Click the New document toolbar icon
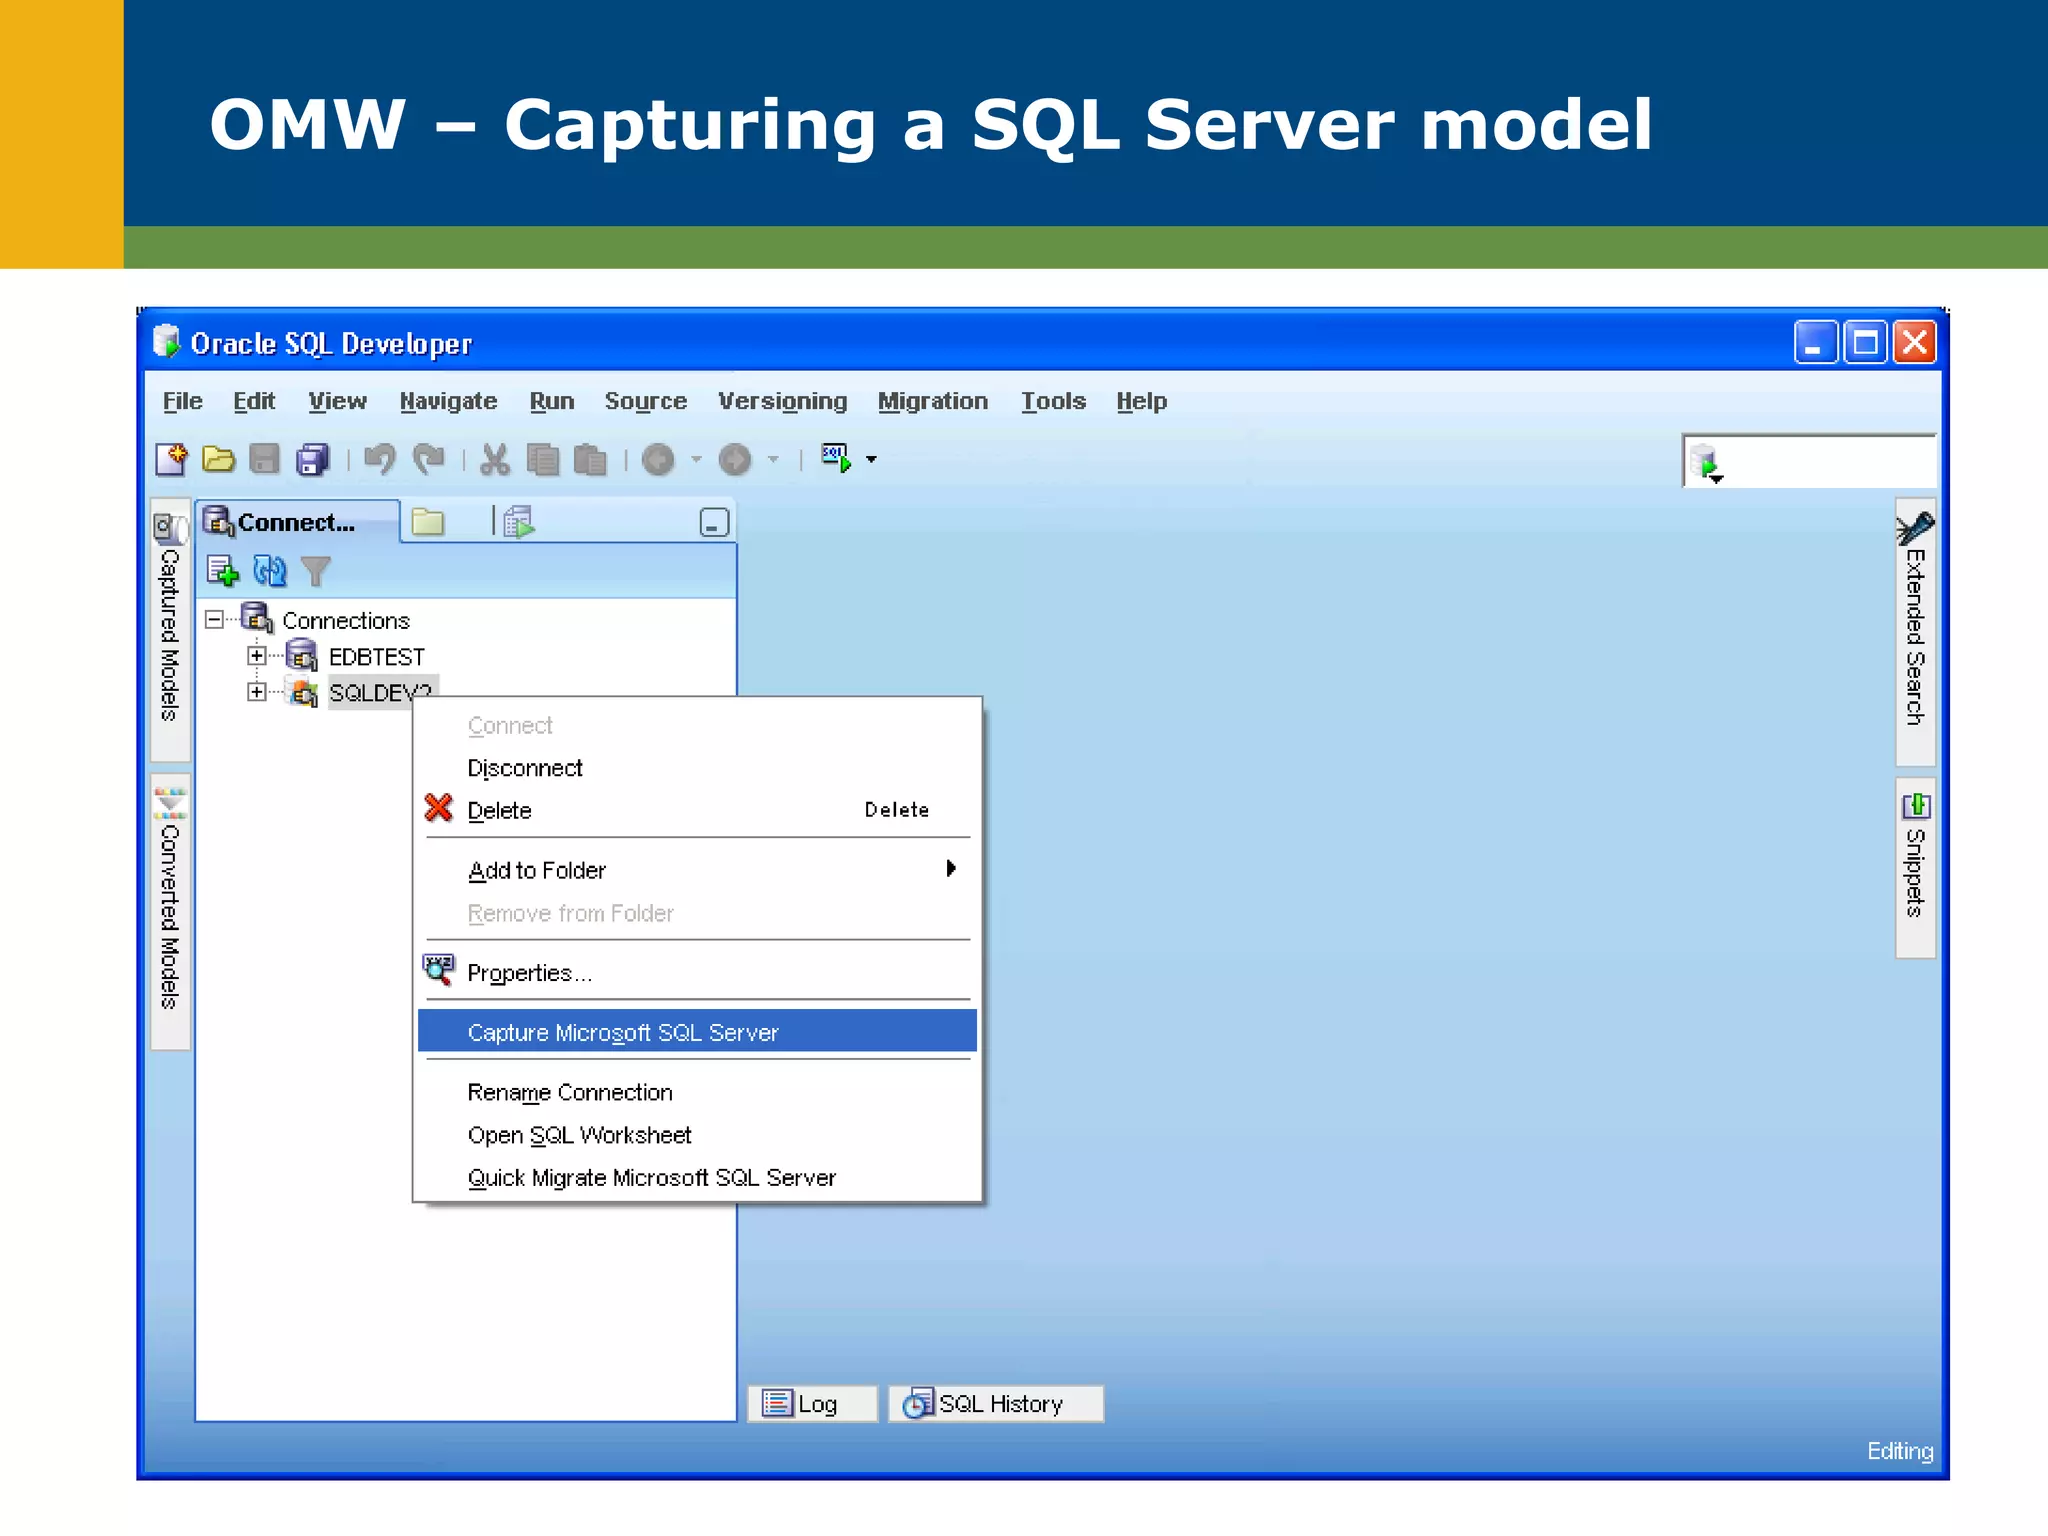 [172, 459]
